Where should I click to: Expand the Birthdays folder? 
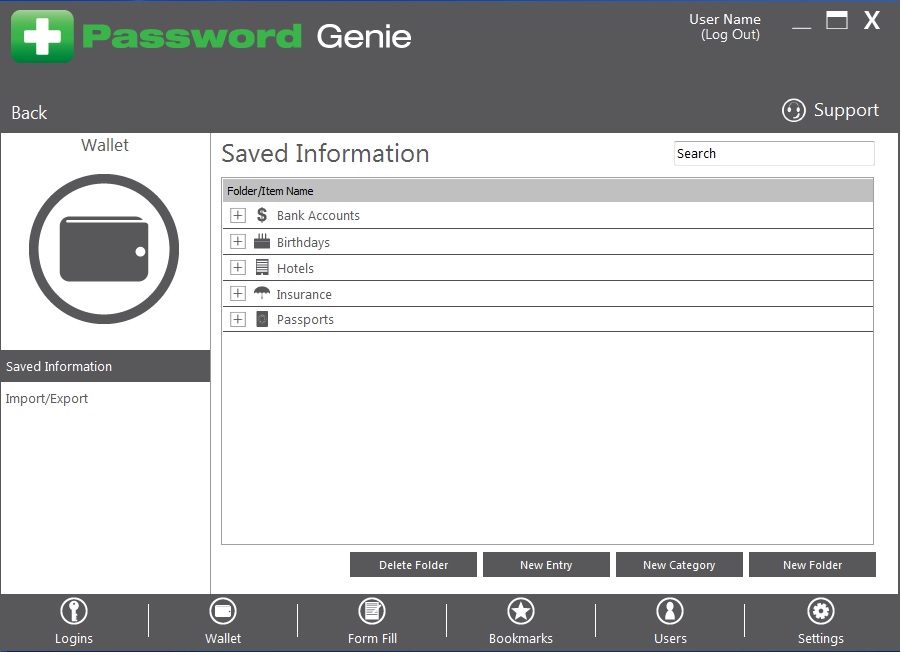tap(238, 241)
